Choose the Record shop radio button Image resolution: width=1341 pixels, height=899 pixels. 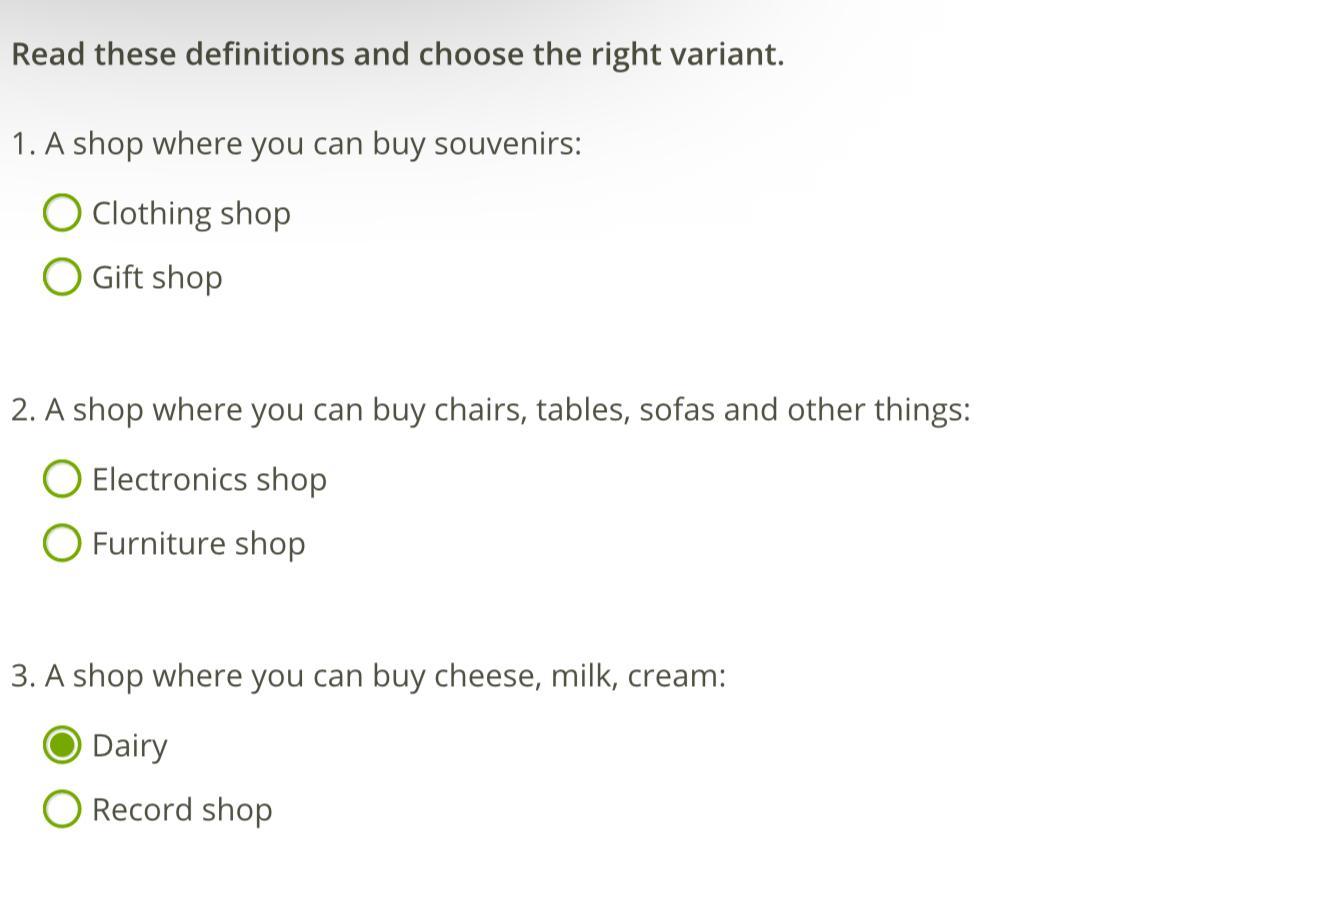62,809
